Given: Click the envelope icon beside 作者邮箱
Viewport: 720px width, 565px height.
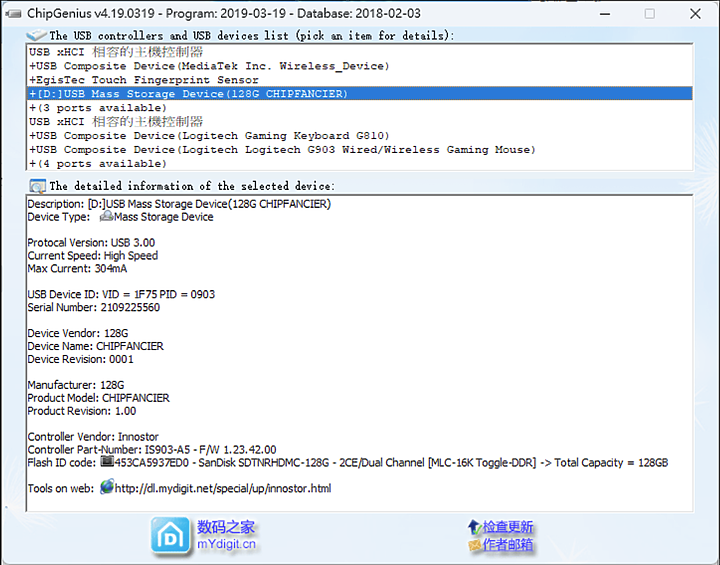Looking at the screenshot, I should [474, 545].
